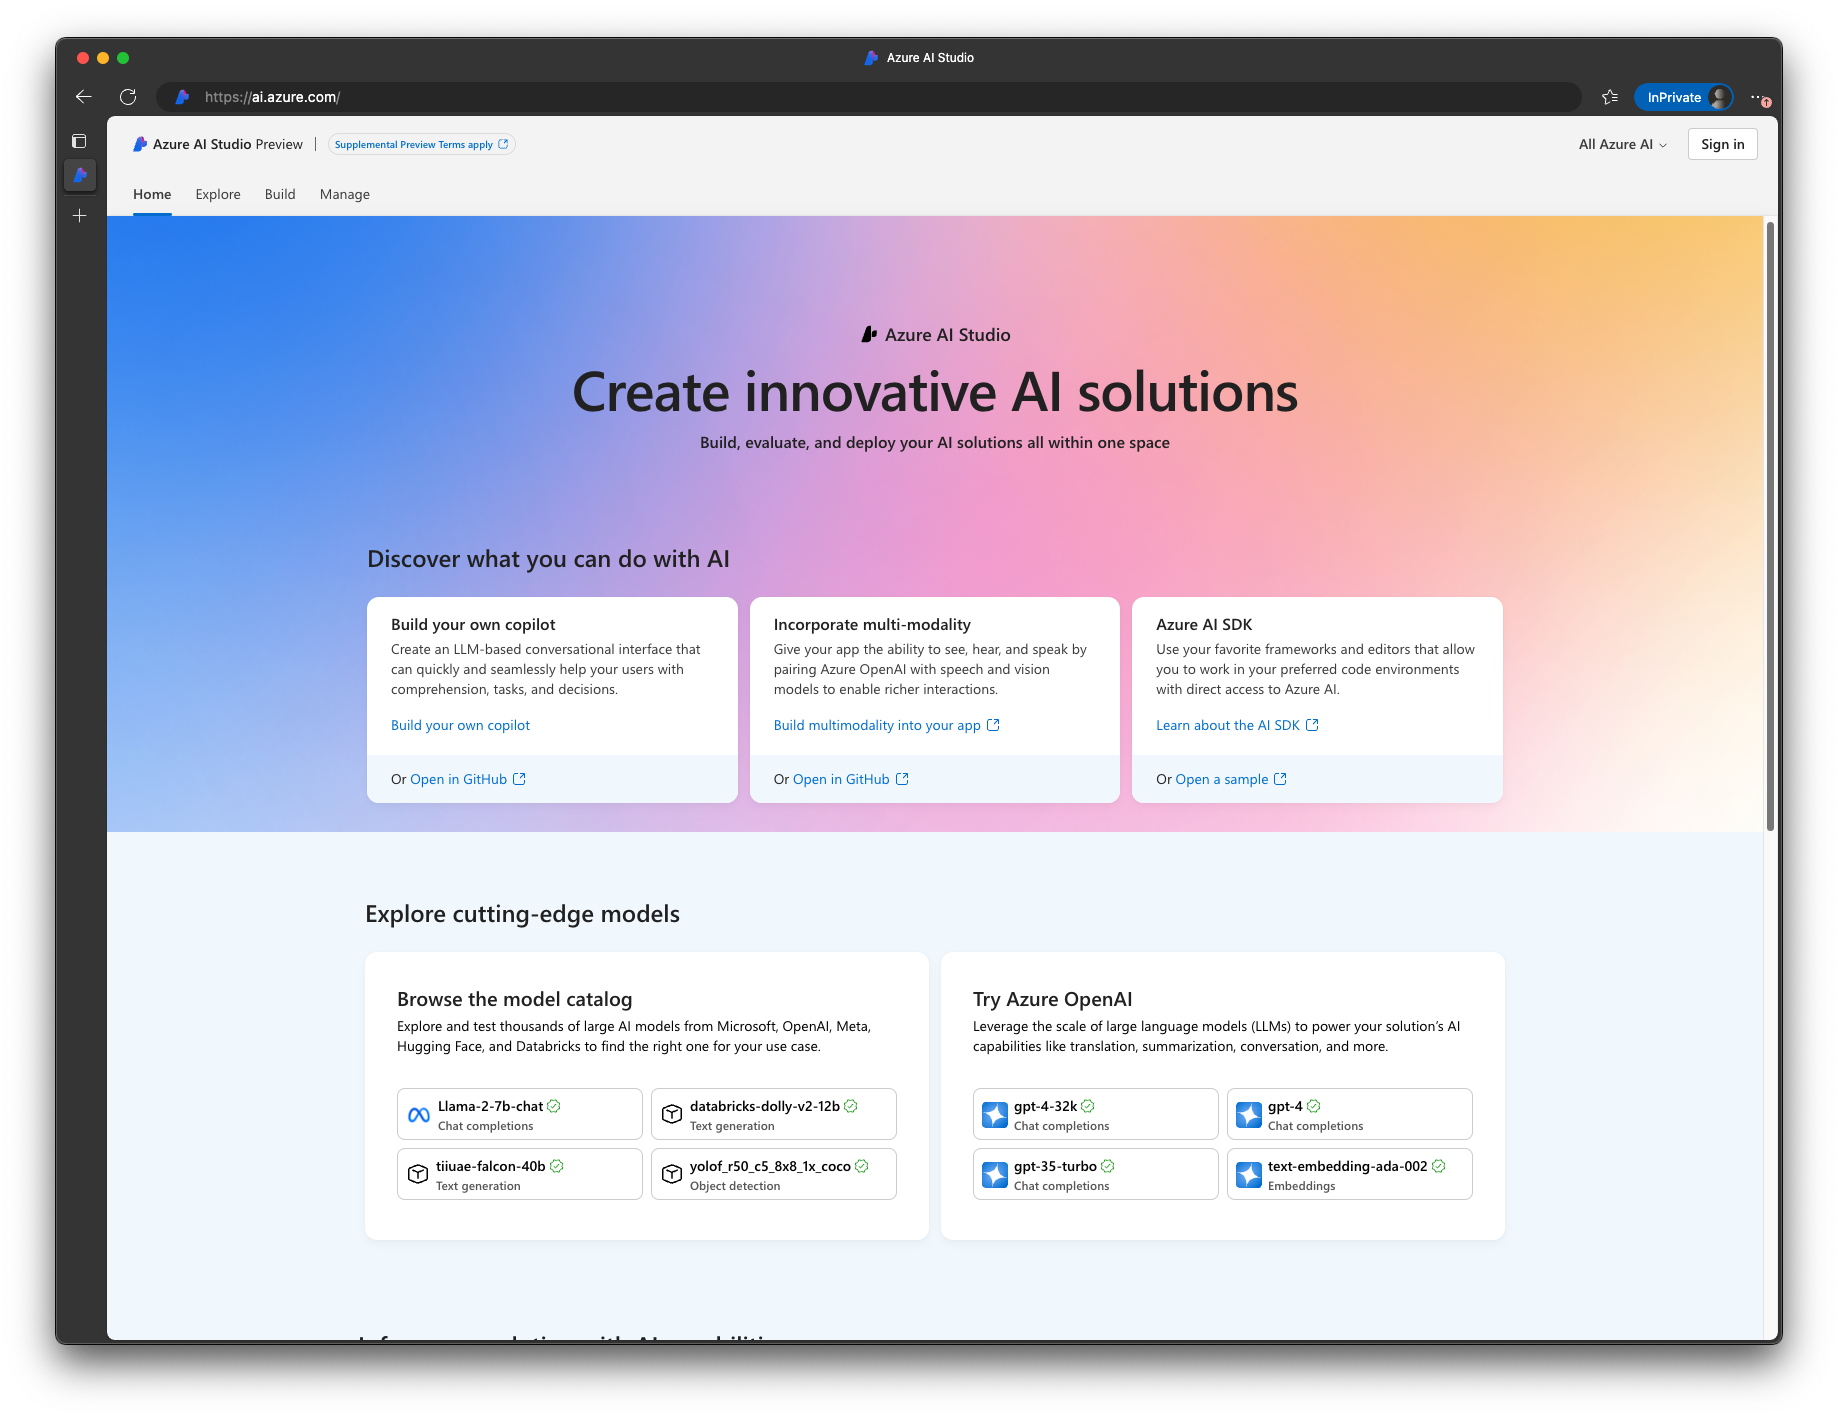Click the Meta logo on Llama card
The width and height of the screenshot is (1838, 1418).
pyautogui.click(x=419, y=1114)
